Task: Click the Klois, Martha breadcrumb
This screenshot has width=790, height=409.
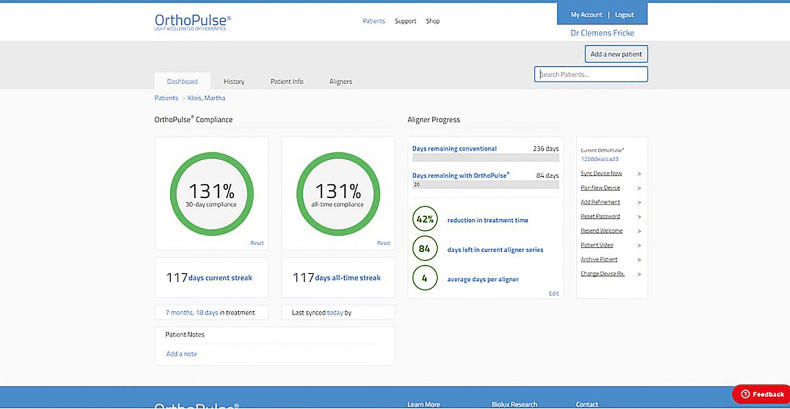Action: [207, 98]
